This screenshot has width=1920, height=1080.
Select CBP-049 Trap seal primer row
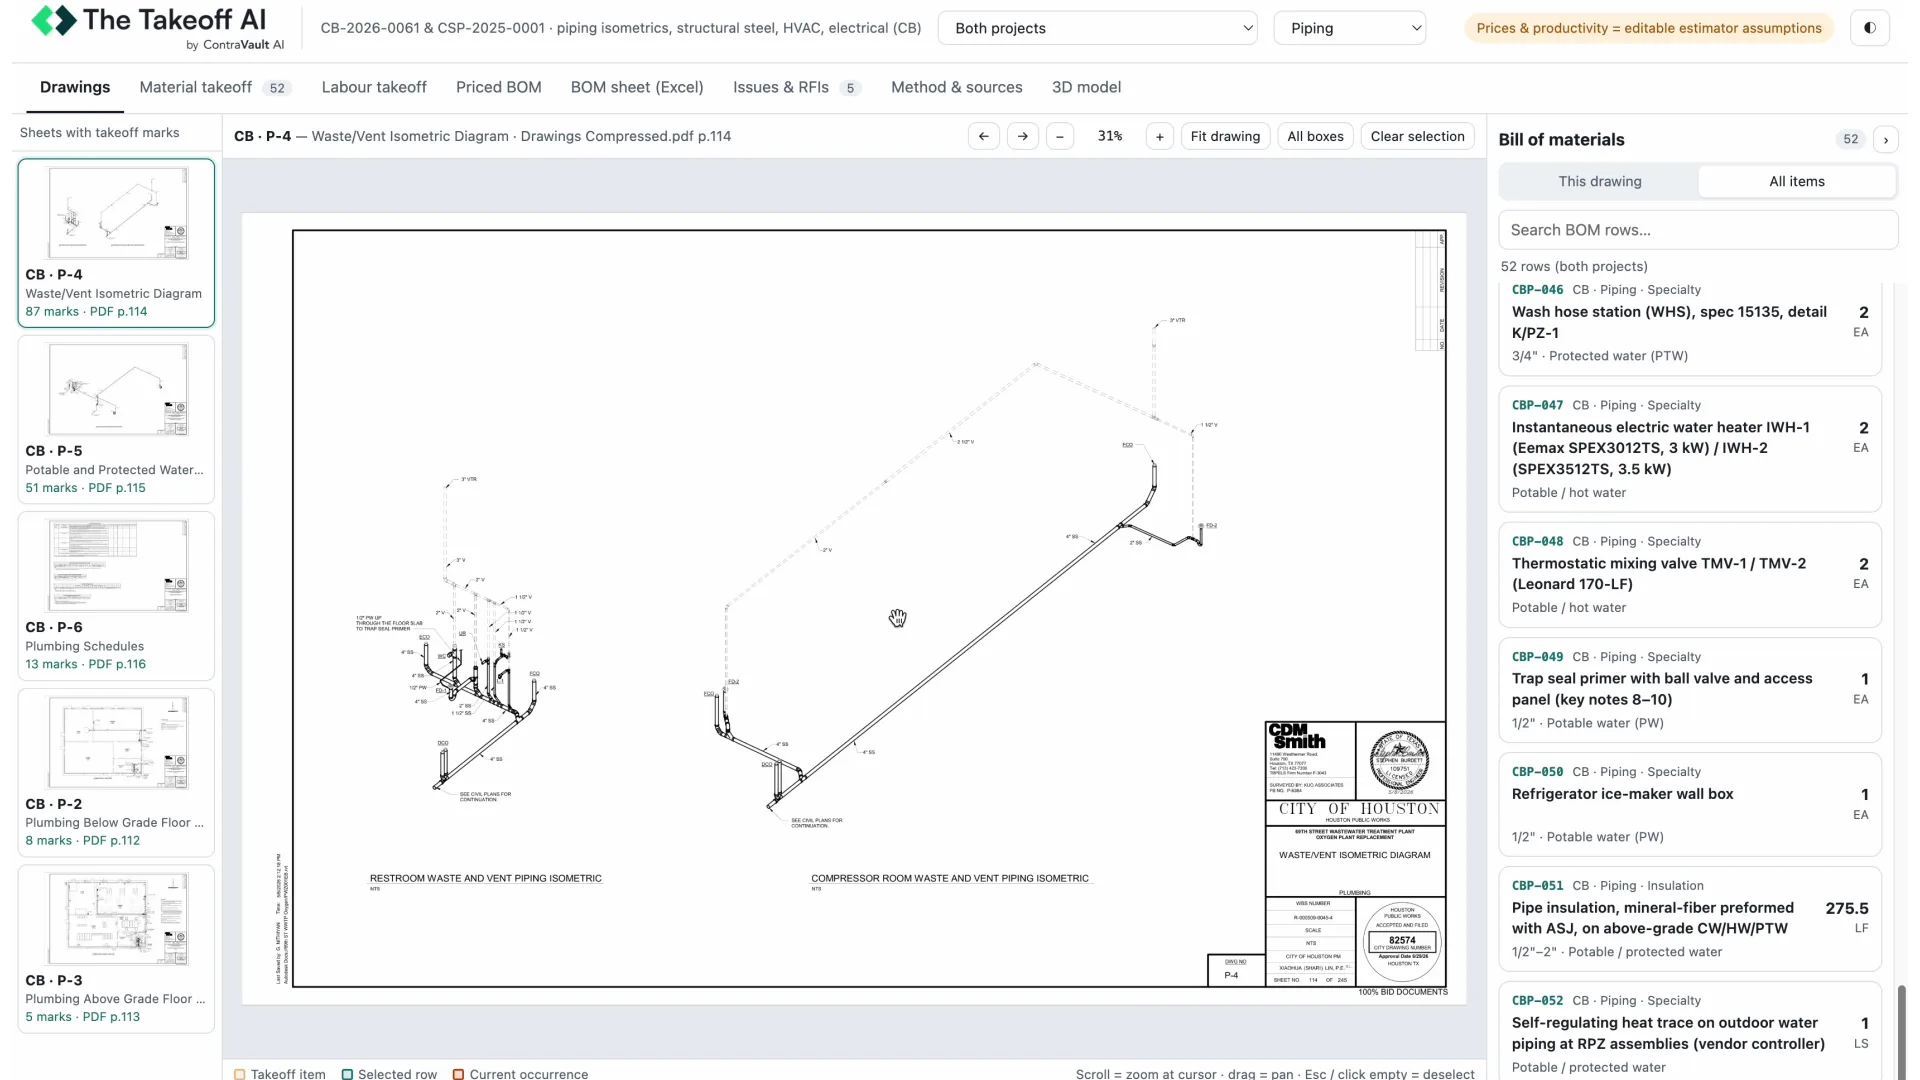point(1690,690)
